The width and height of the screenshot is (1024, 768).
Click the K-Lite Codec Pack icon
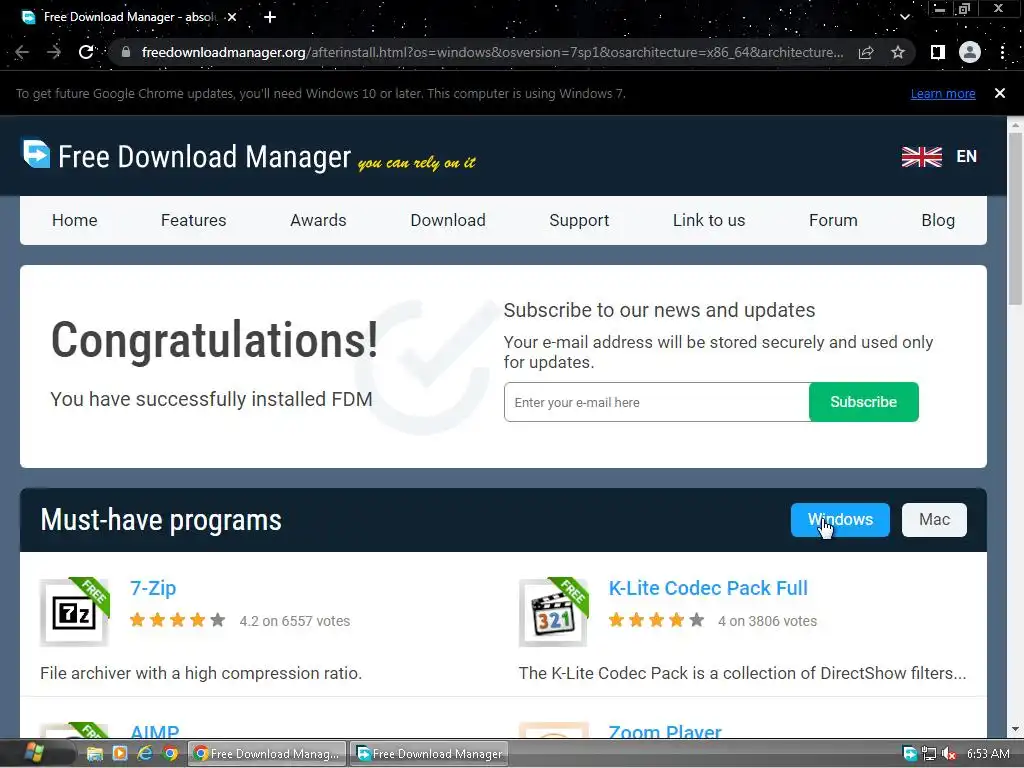(553, 612)
